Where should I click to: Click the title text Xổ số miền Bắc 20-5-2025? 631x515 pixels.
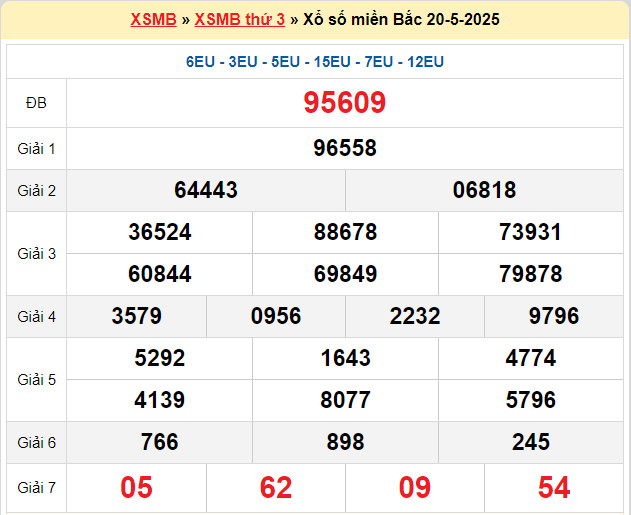click(401, 19)
